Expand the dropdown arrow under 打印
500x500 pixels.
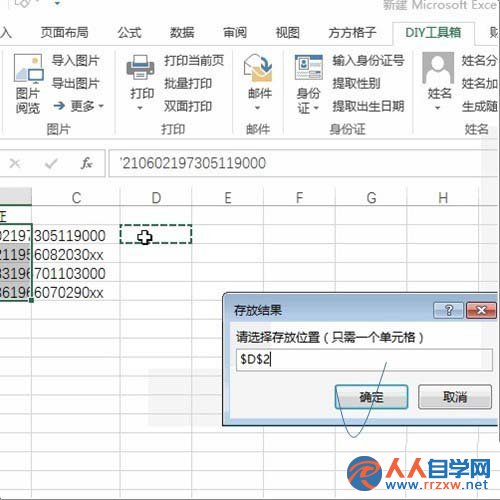click(140, 108)
